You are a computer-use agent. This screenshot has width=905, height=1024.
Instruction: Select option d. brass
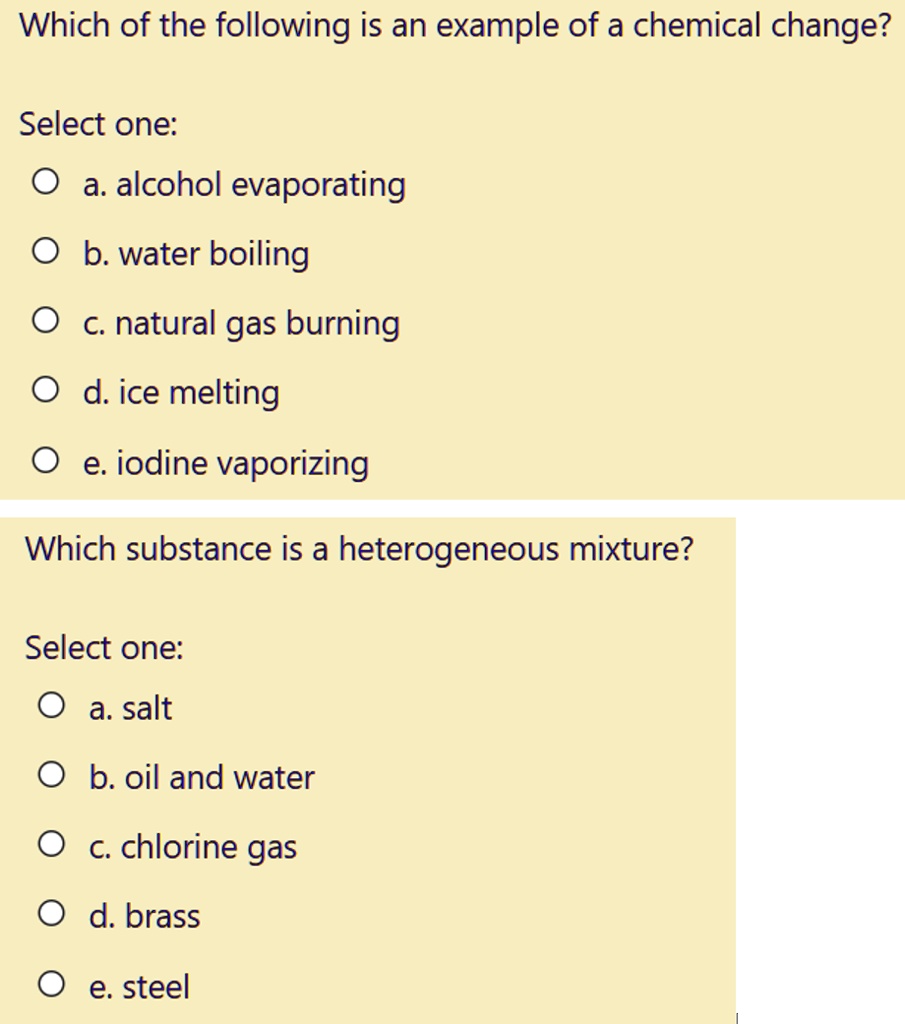click(51, 914)
